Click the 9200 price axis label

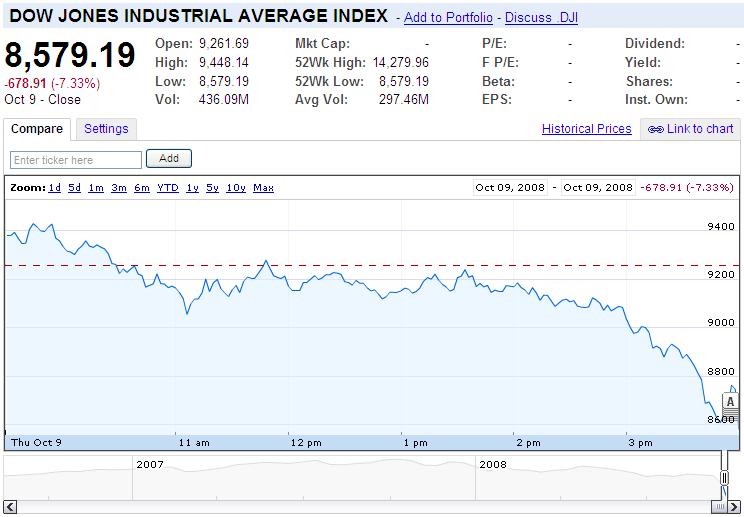[721, 274]
